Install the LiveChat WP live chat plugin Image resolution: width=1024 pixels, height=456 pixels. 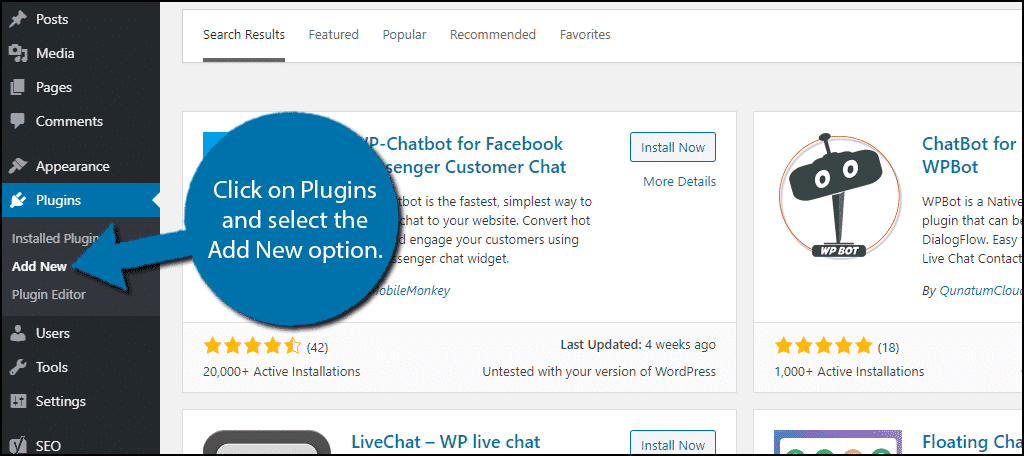(673, 445)
